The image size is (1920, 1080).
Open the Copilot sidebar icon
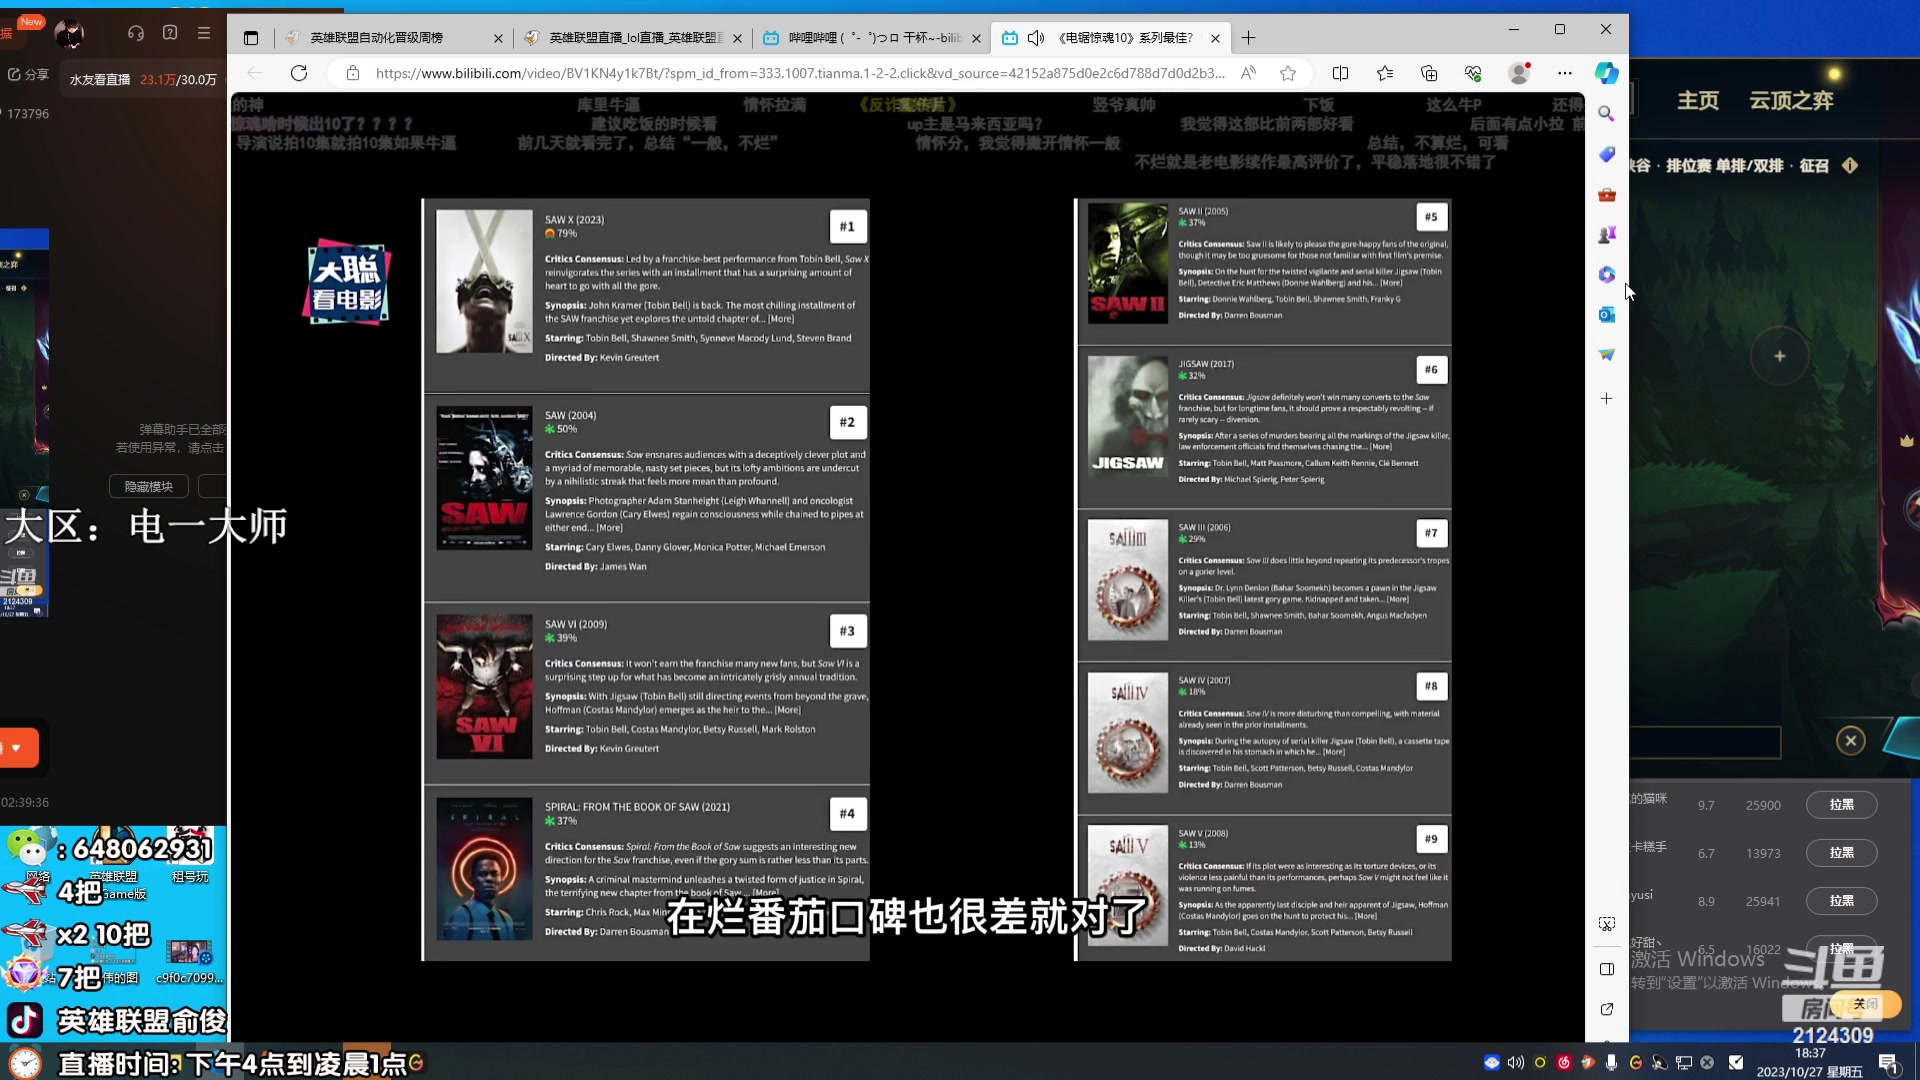coord(1606,73)
